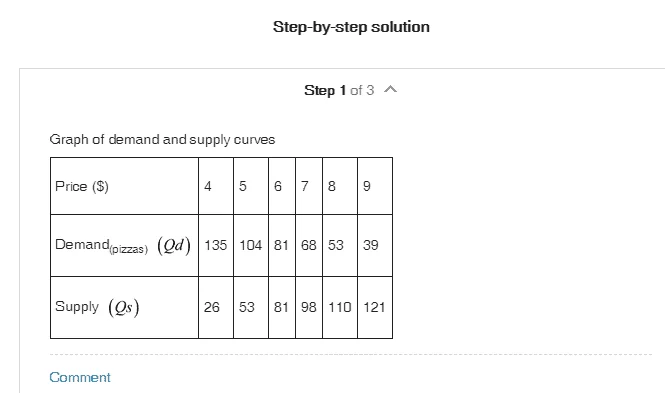The image size is (665, 393).
Task: Click the supply value 53 cell
Action: [x=251, y=307]
